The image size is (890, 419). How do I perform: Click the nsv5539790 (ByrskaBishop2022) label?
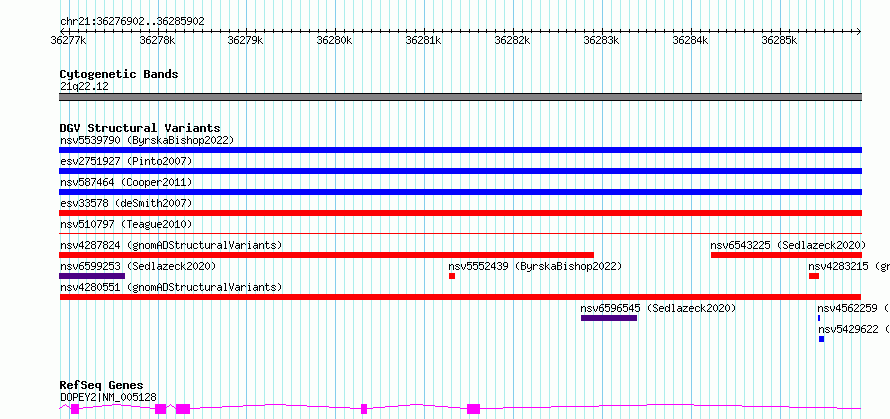[x=147, y=140]
